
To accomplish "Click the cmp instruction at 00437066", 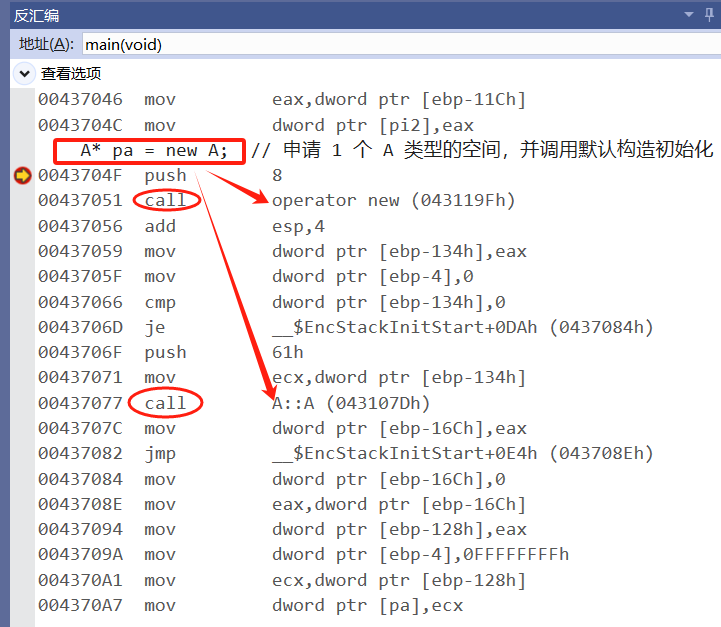I will tap(160, 302).
